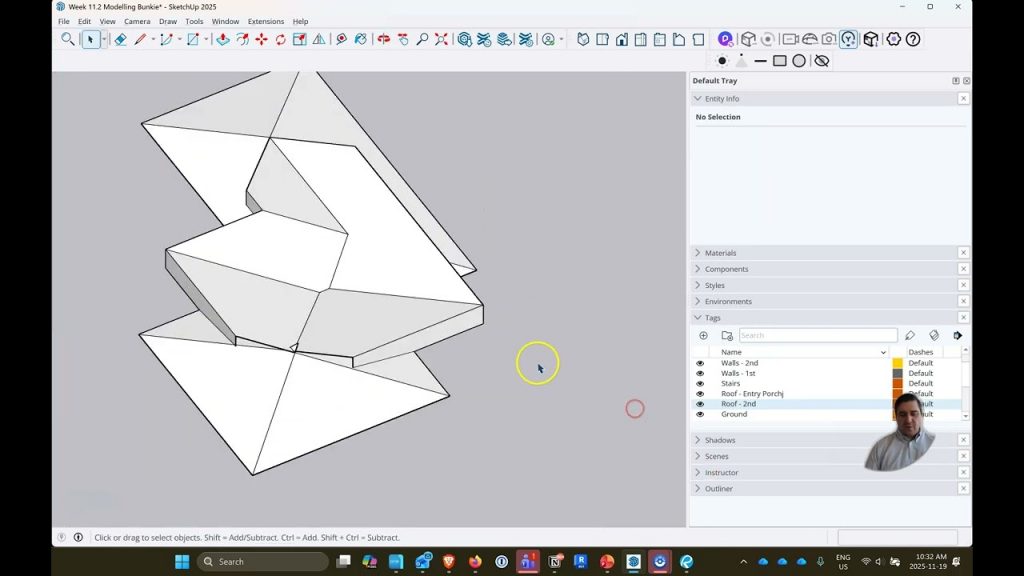Viewport: 1024px width, 576px height.
Task: Expand the Shadows panel
Action: (x=720, y=440)
